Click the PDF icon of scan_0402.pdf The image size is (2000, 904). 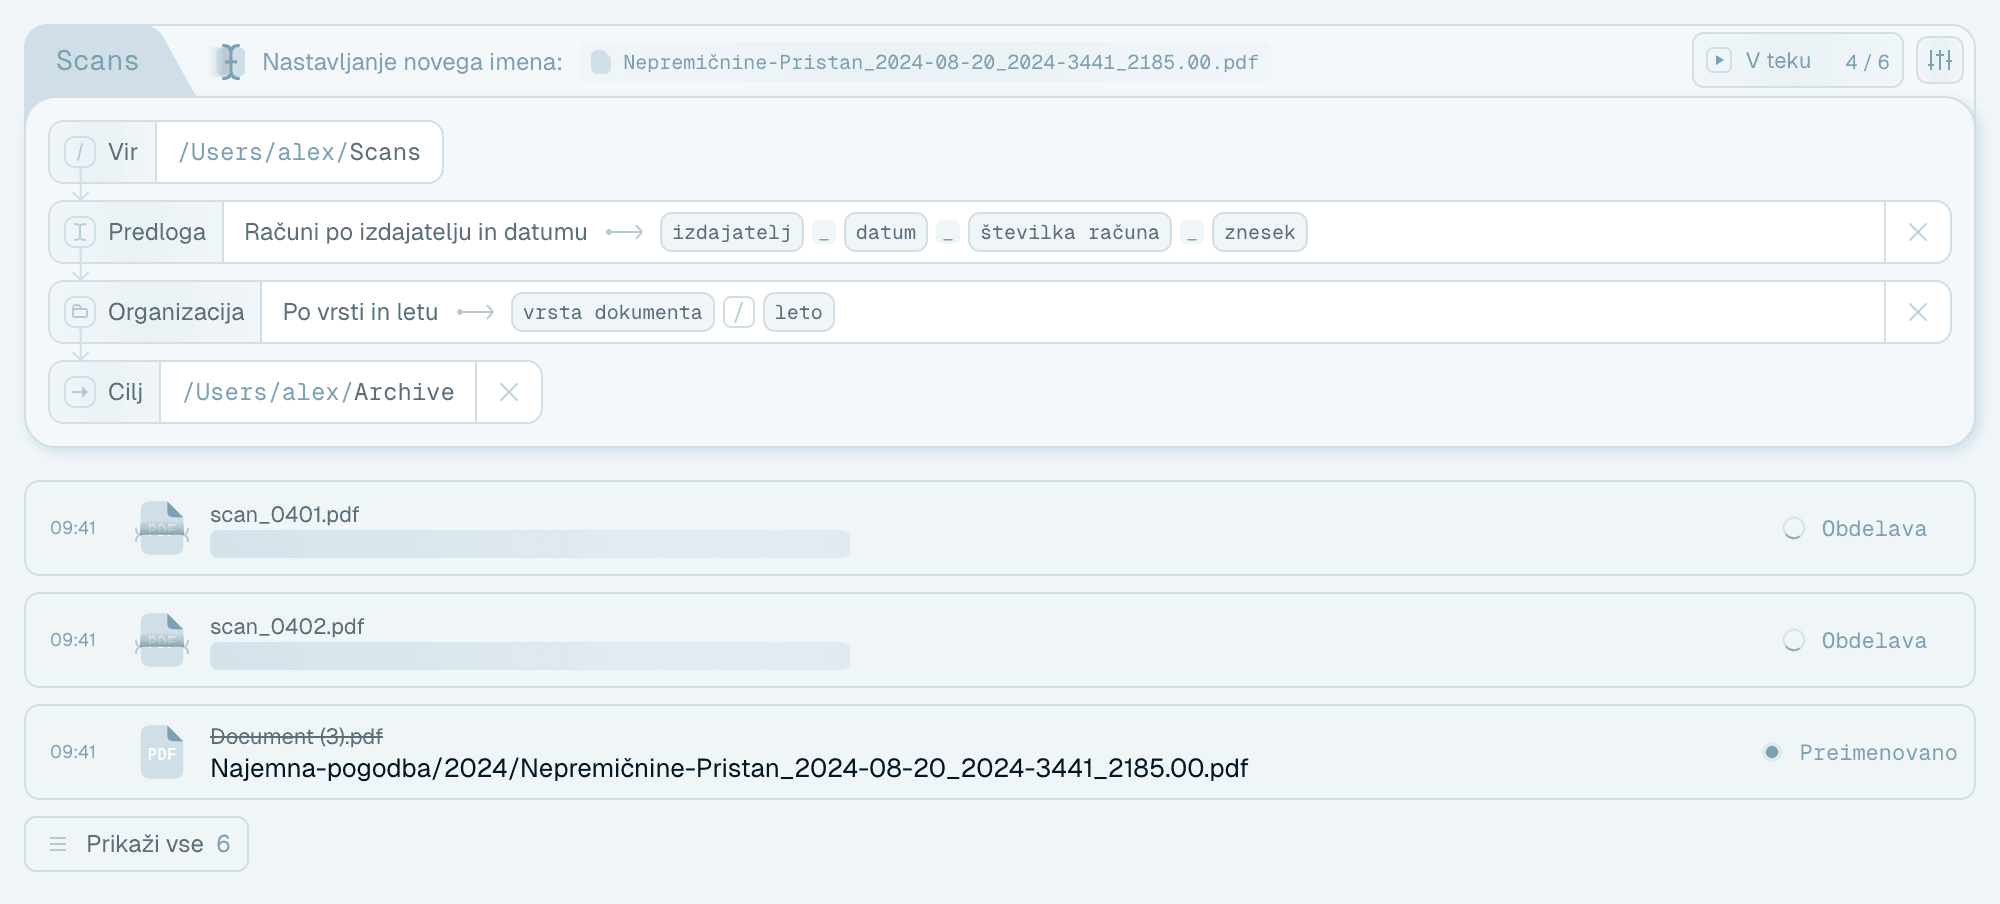pyautogui.click(x=162, y=640)
